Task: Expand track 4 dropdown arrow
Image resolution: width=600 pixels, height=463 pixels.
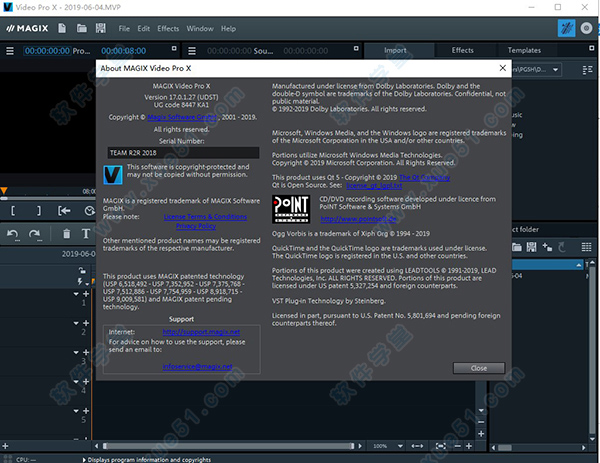Action: (76, 382)
